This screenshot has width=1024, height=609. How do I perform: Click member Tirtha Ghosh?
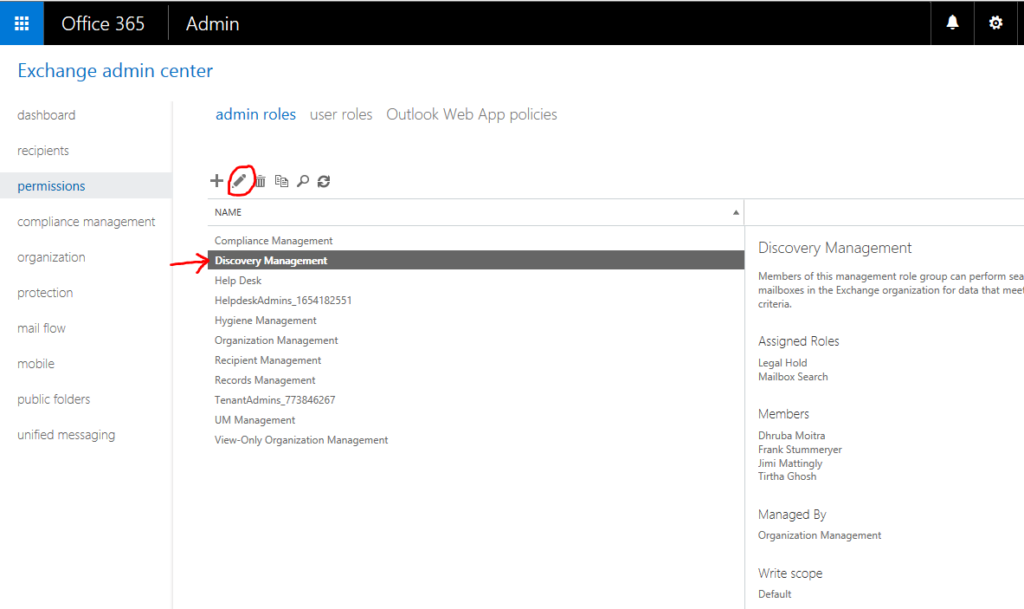click(787, 476)
